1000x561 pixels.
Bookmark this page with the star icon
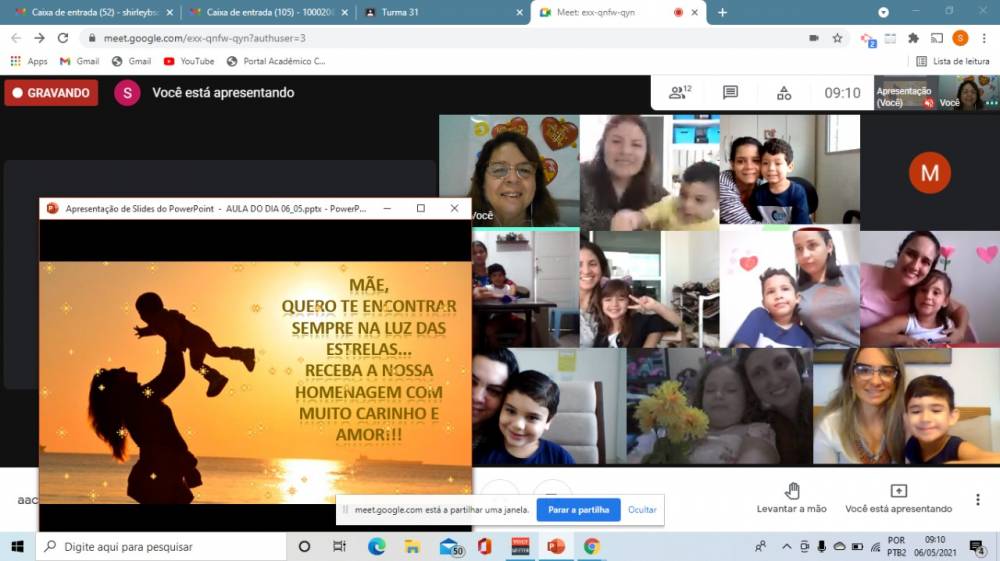tap(837, 38)
